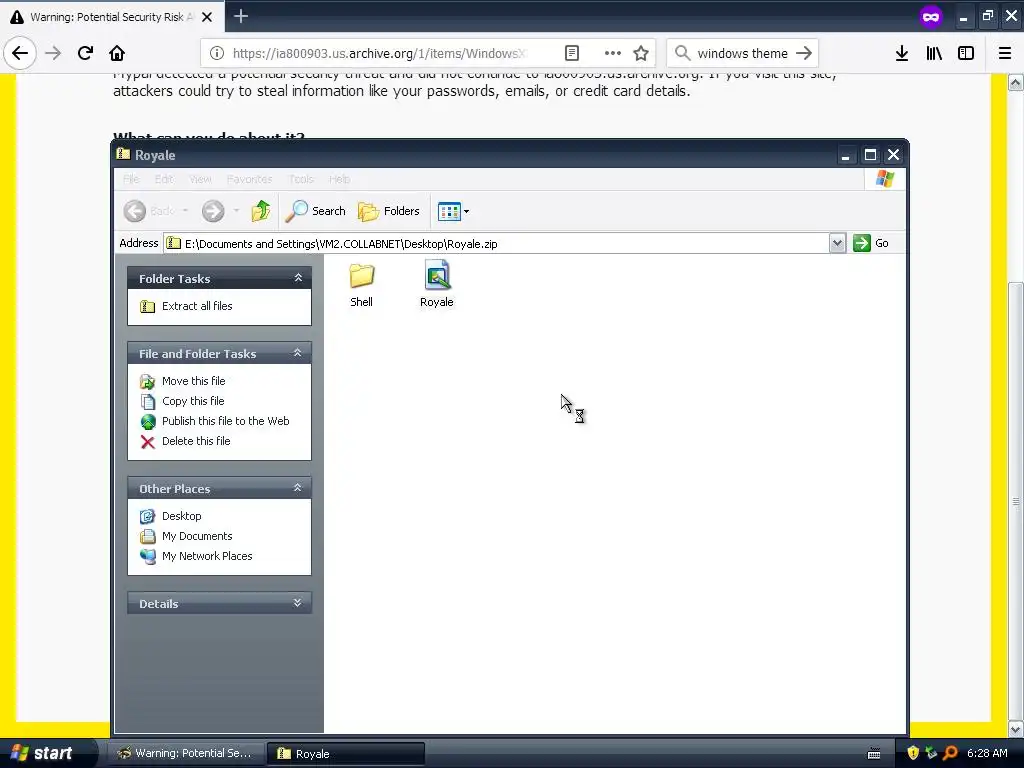Click Move this file

(x=193, y=381)
